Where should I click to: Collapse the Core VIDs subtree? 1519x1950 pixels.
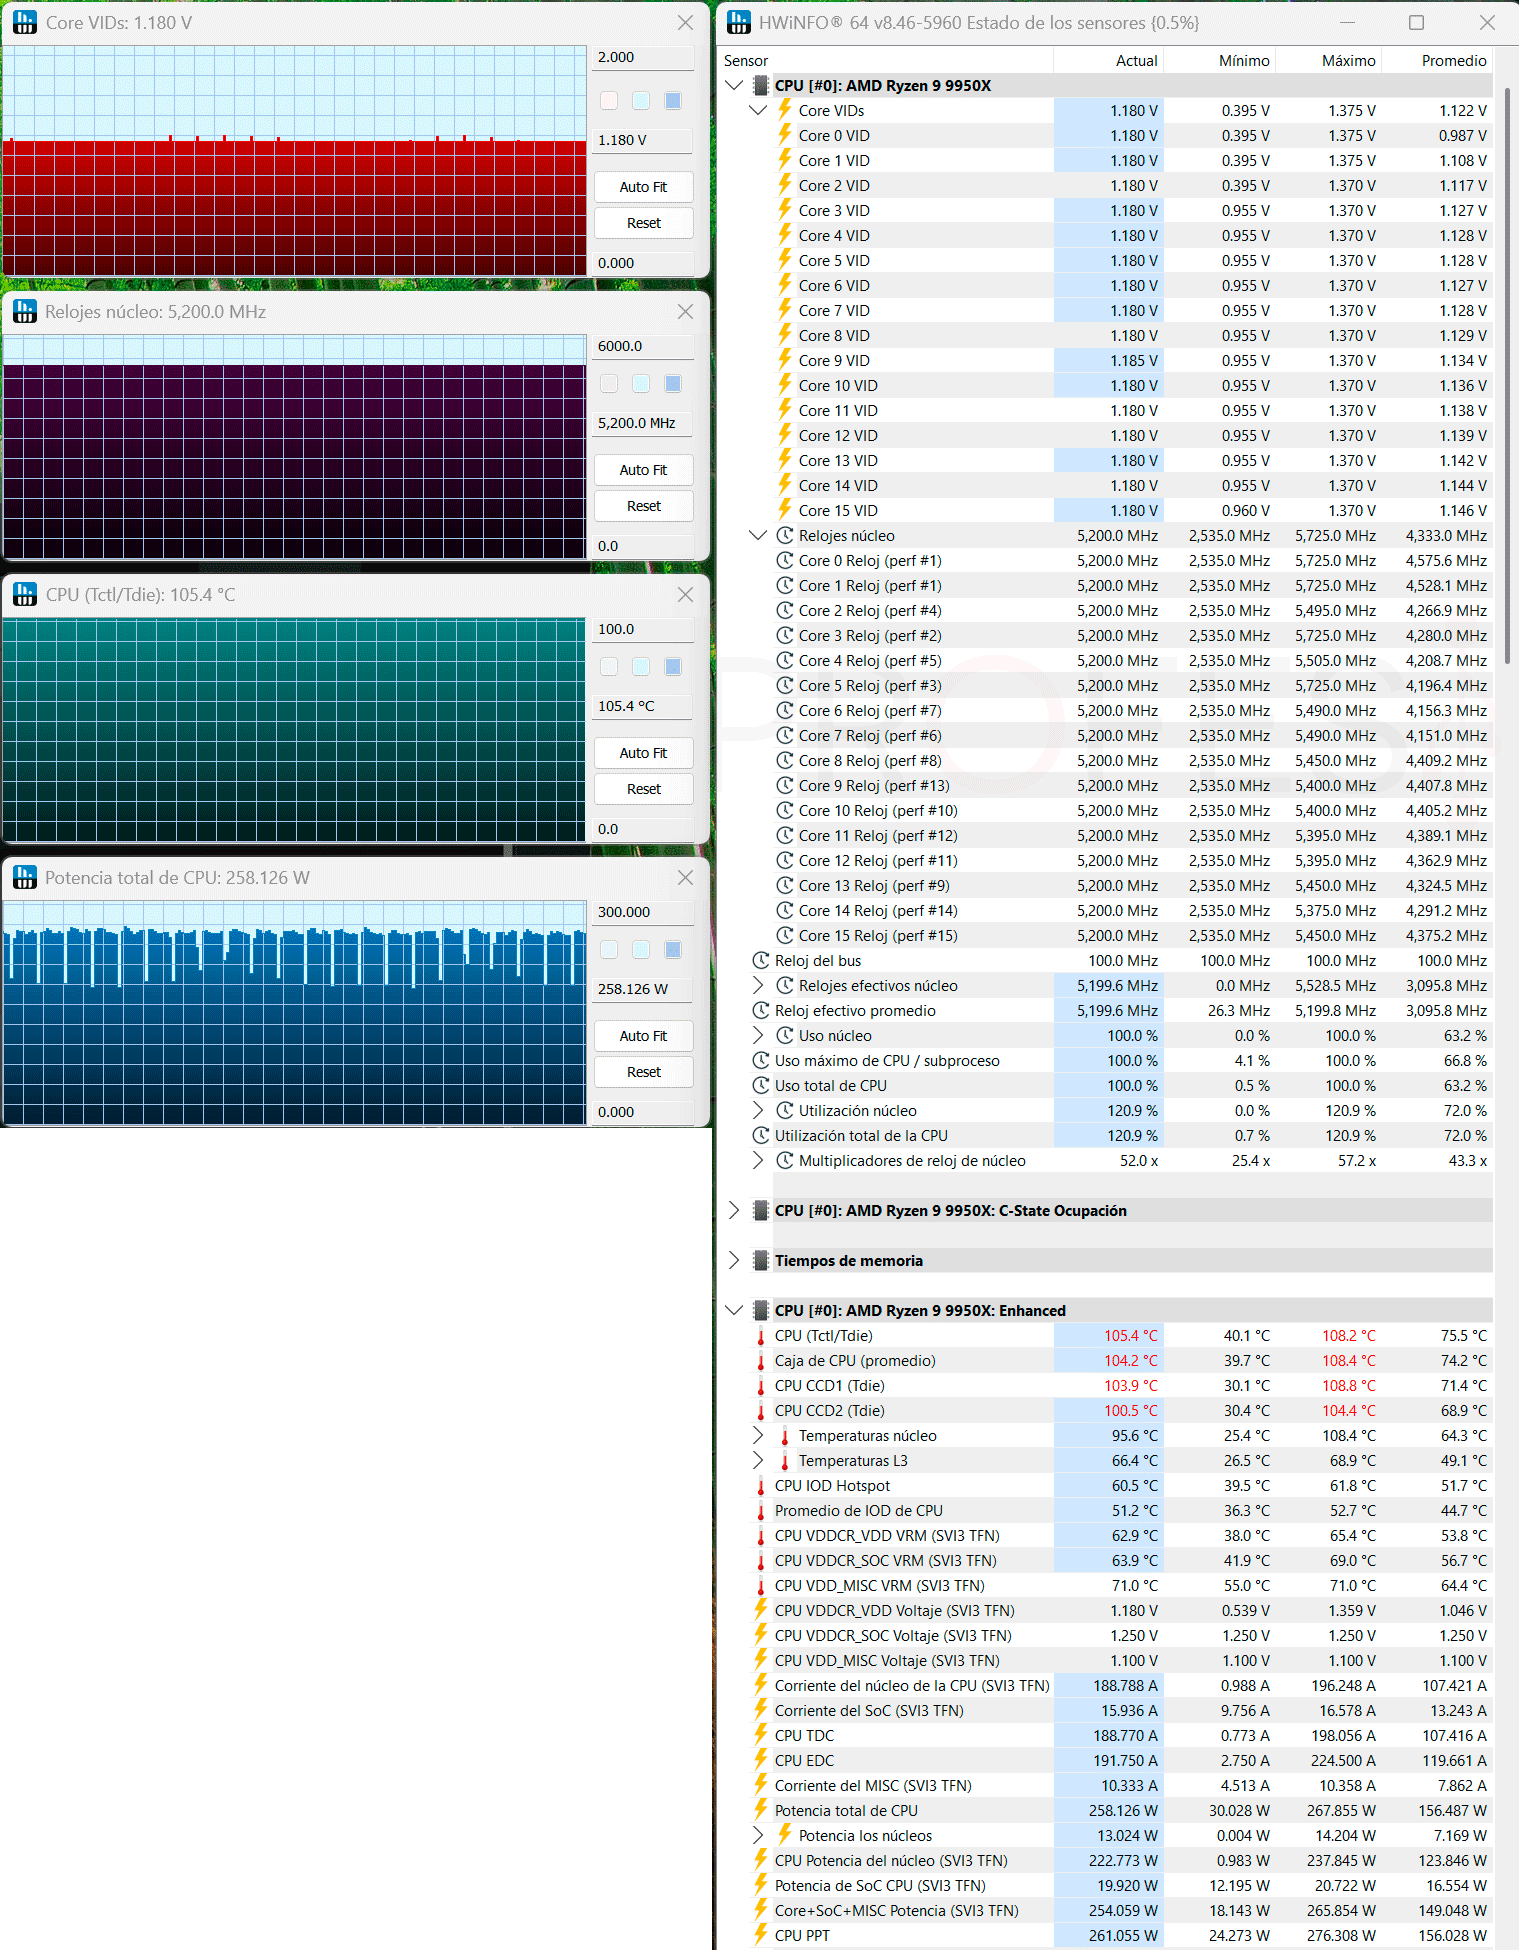point(758,110)
